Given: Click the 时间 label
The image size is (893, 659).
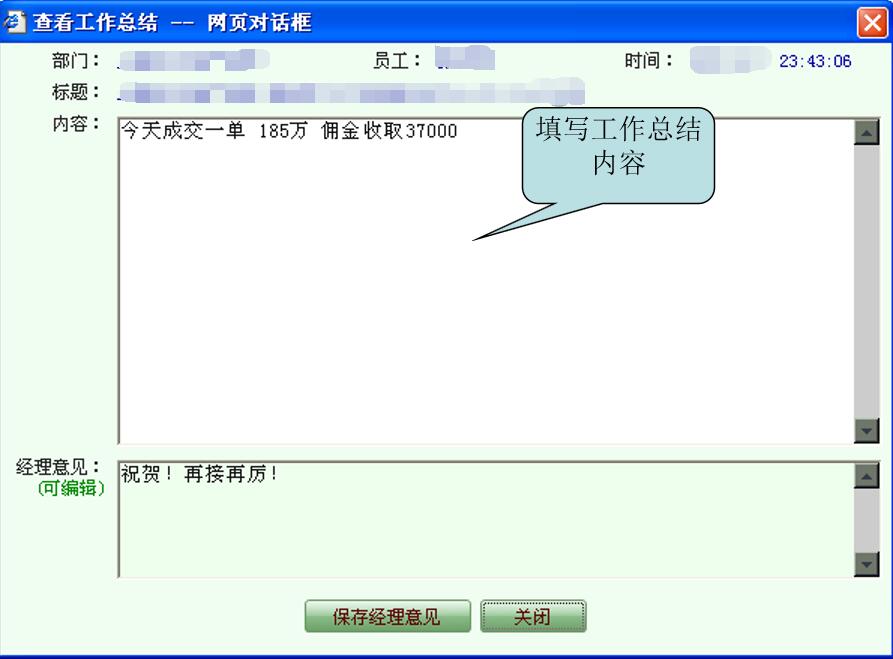Looking at the screenshot, I should pos(648,60).
